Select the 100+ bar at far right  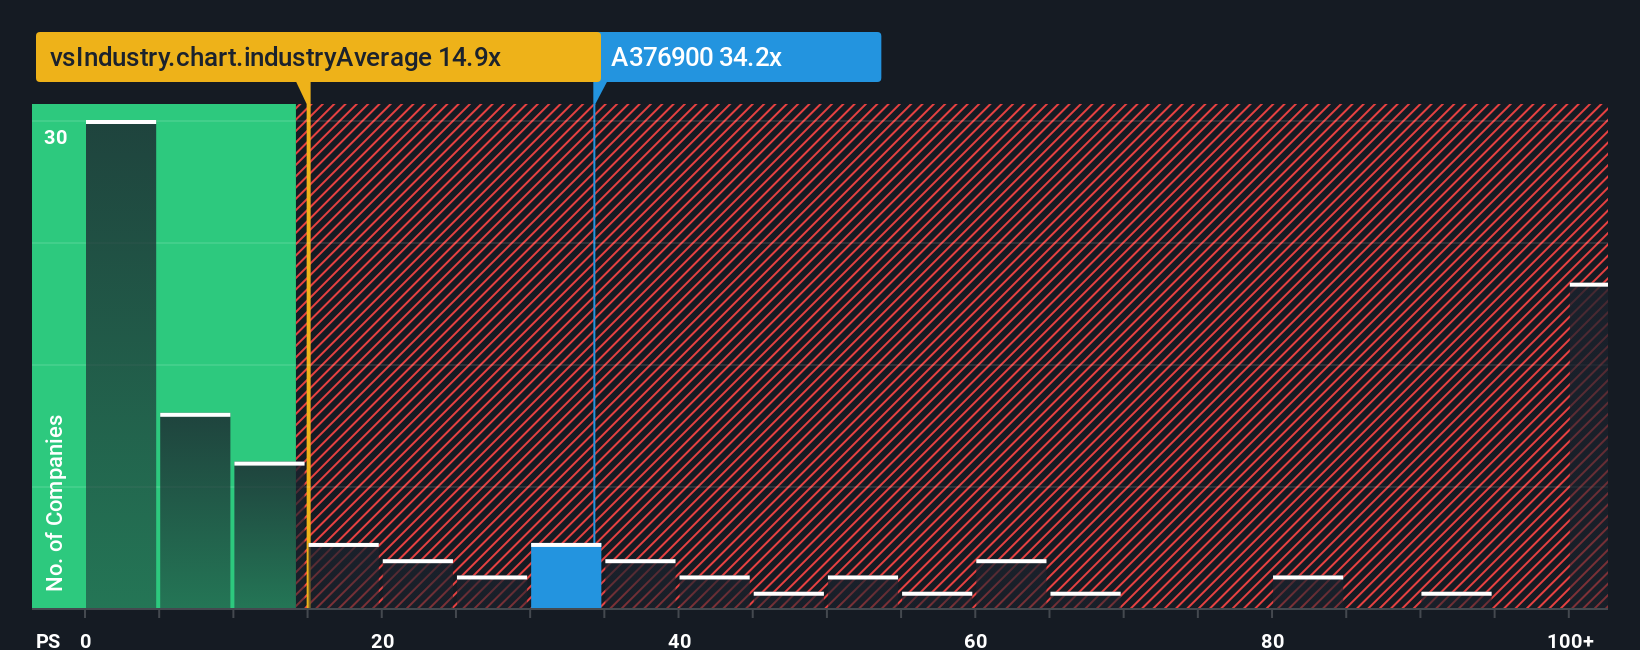(x=1589, y=446)
